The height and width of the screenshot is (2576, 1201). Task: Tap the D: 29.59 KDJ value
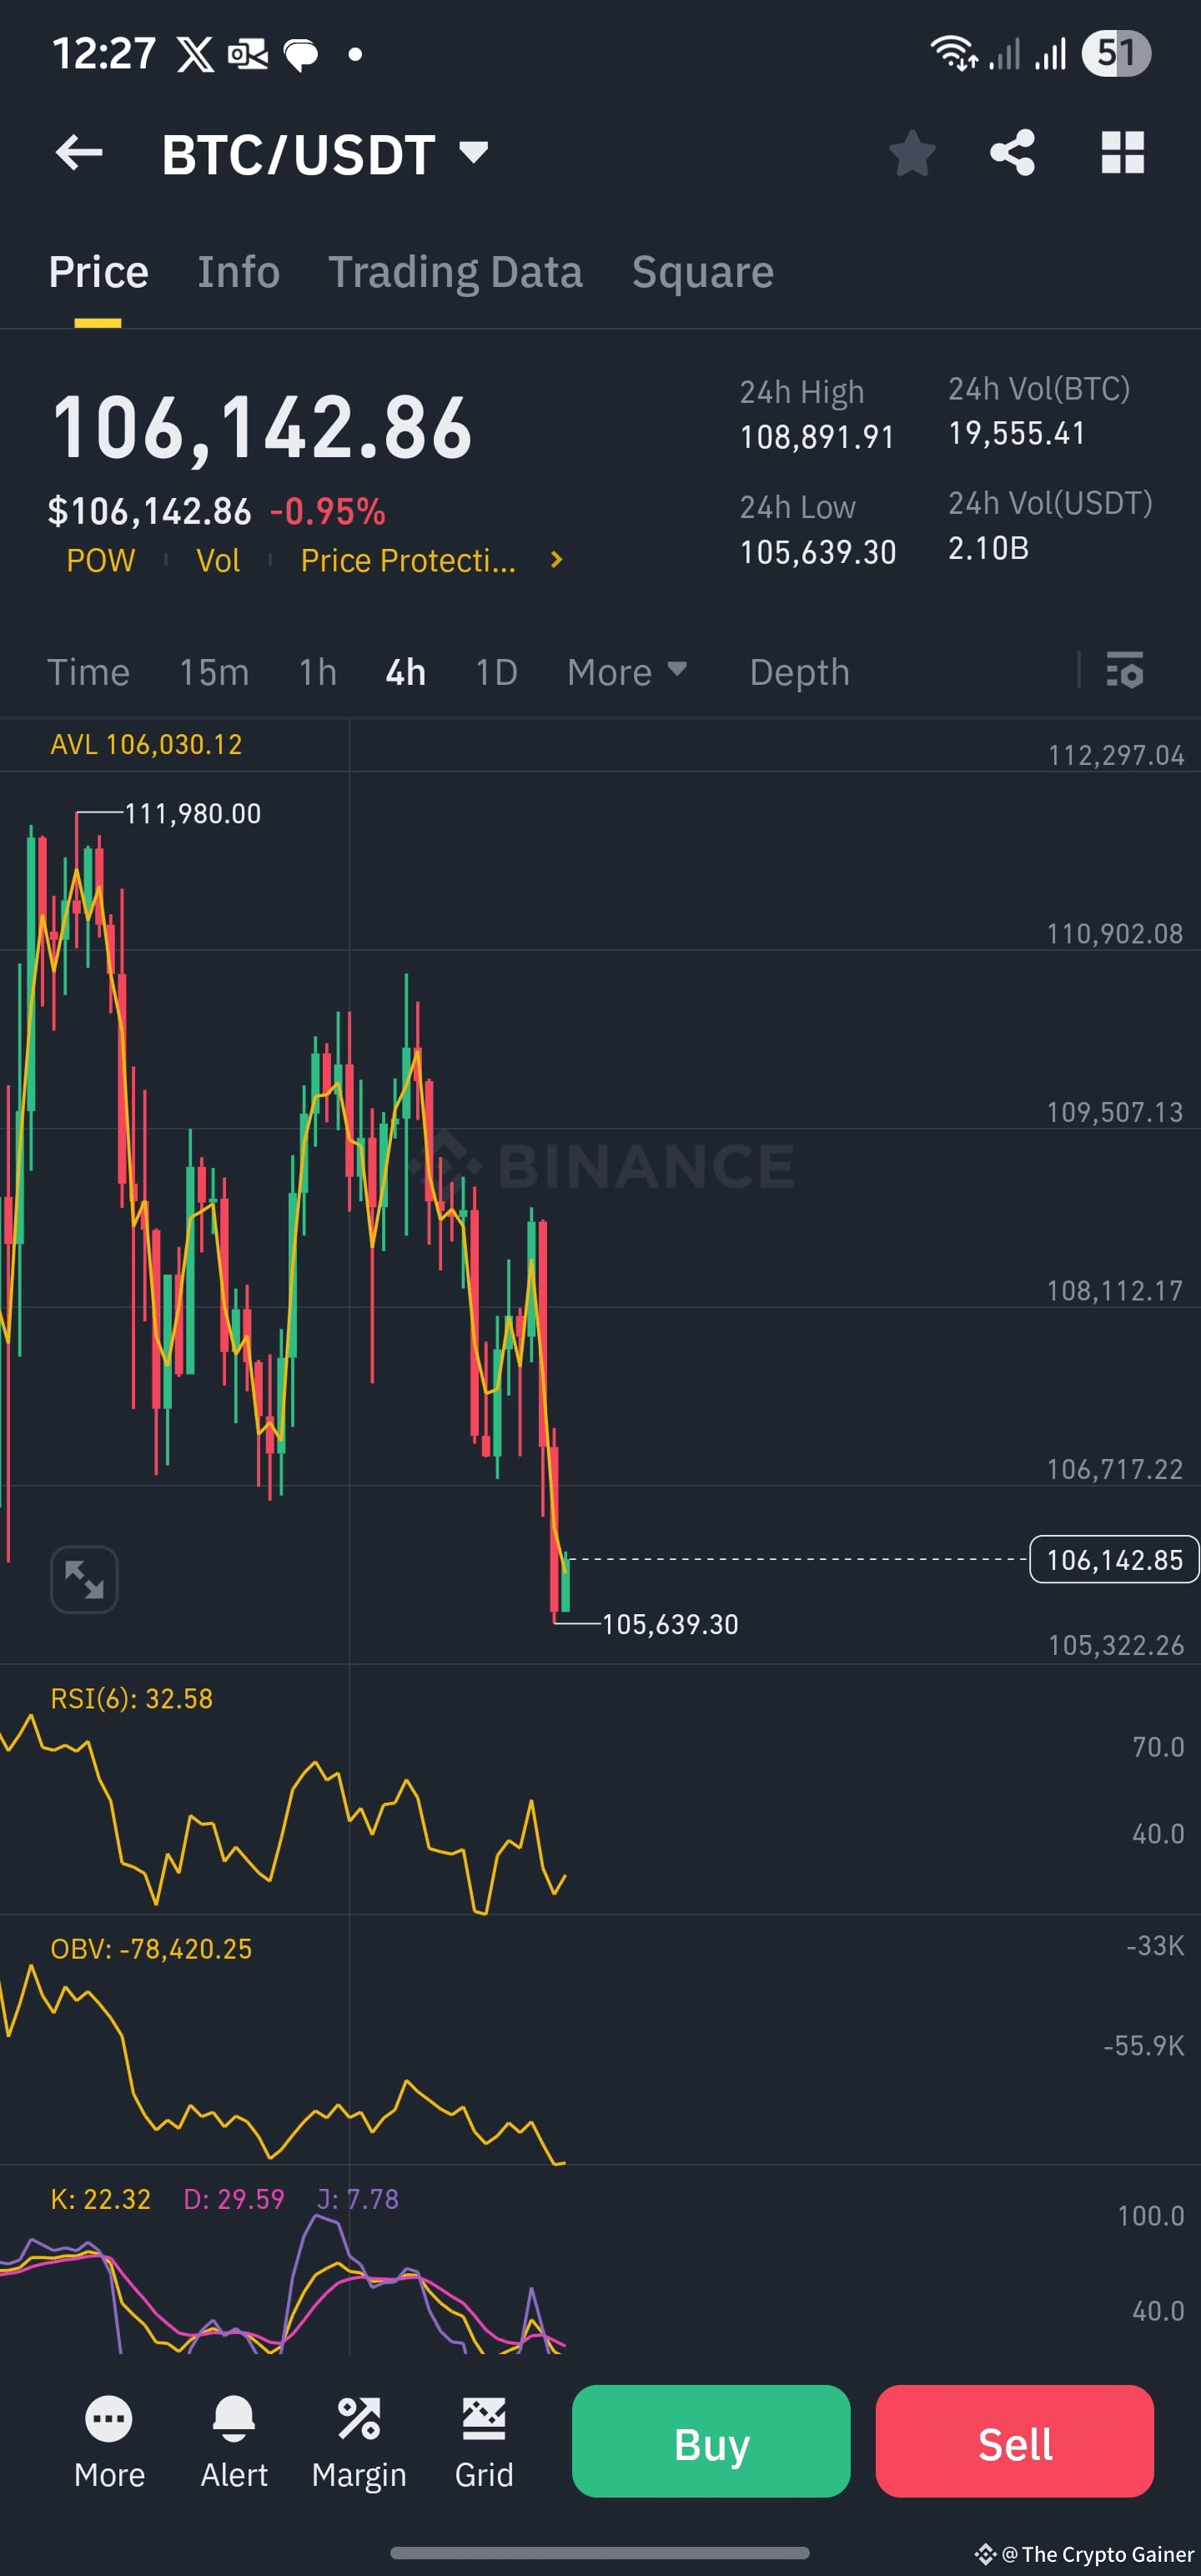click(x=234, y=2199)
